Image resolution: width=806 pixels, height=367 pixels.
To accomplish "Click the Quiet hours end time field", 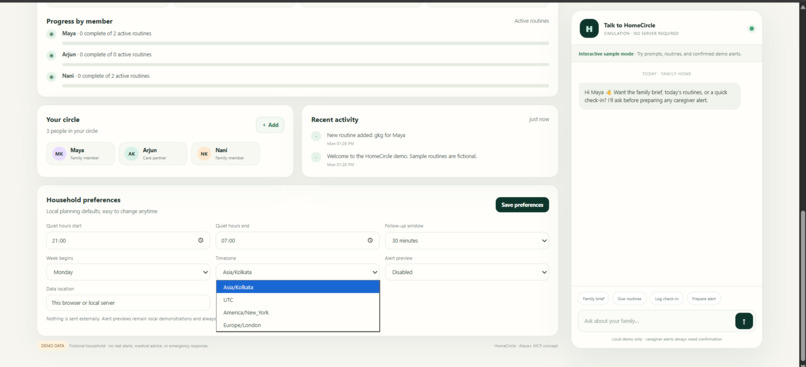I will [298, 241].
